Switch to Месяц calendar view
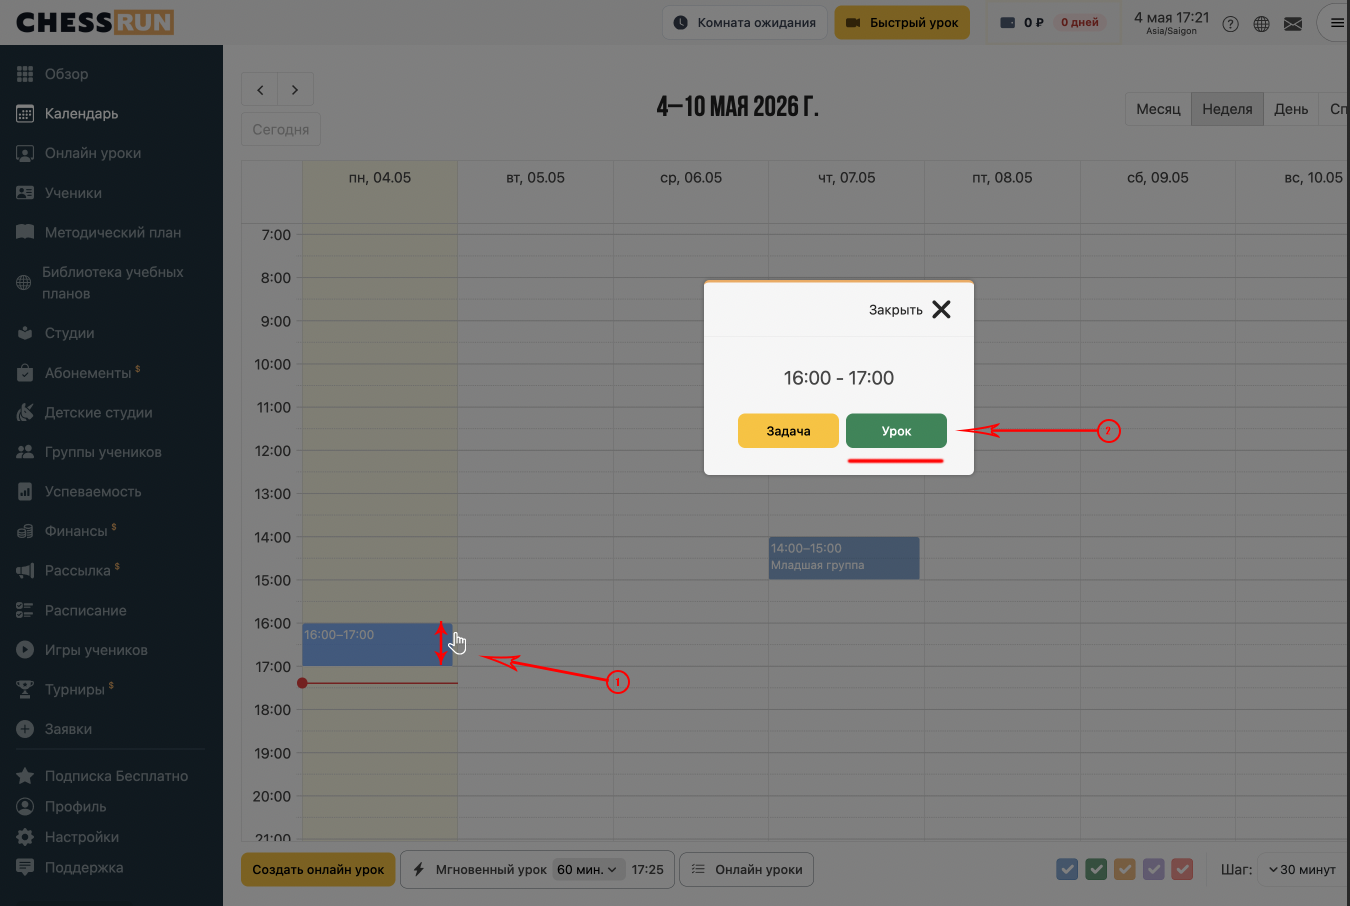1350x906 pixels. coord(1158,109)
